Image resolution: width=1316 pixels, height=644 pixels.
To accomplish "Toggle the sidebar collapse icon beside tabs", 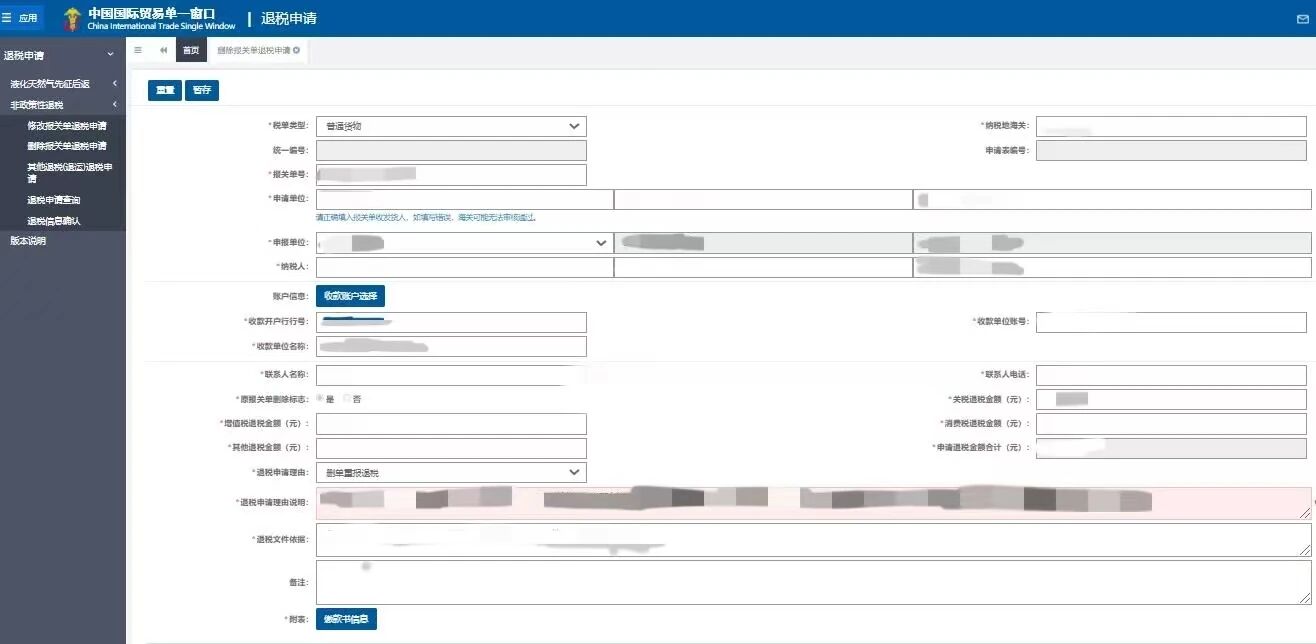I will (x=138, y=50).
